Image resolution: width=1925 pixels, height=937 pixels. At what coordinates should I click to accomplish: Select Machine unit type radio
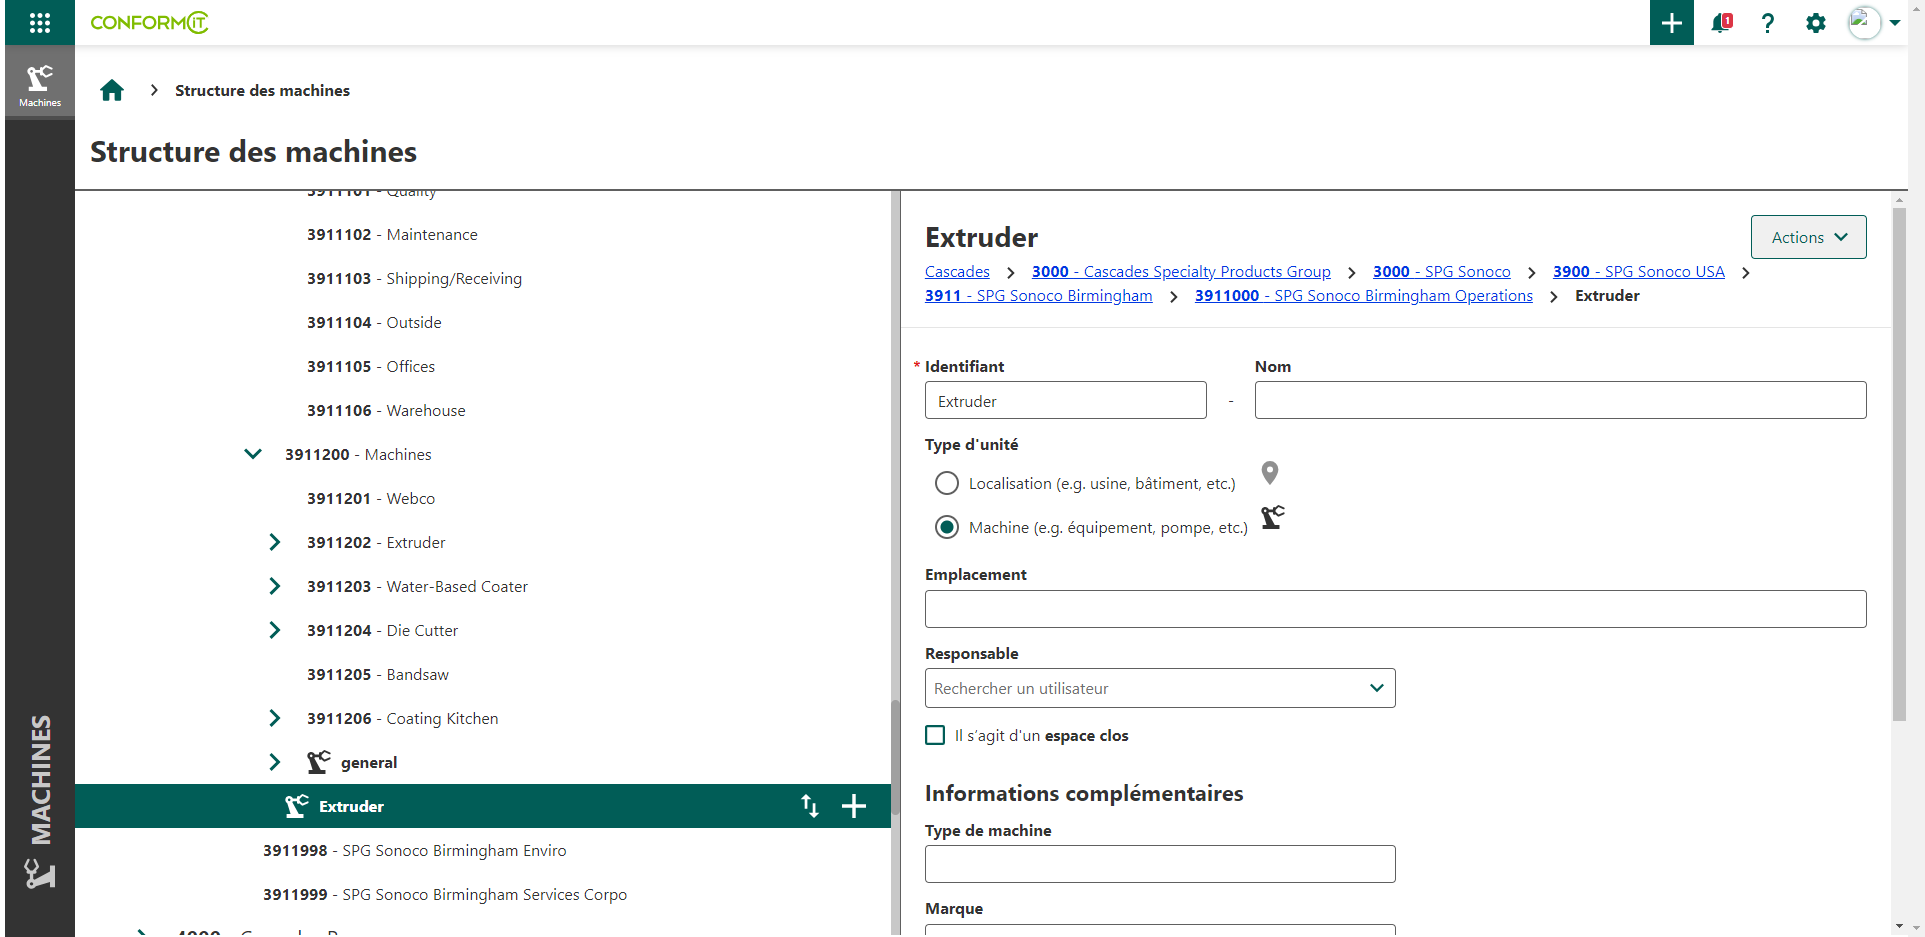pos(947,527)
